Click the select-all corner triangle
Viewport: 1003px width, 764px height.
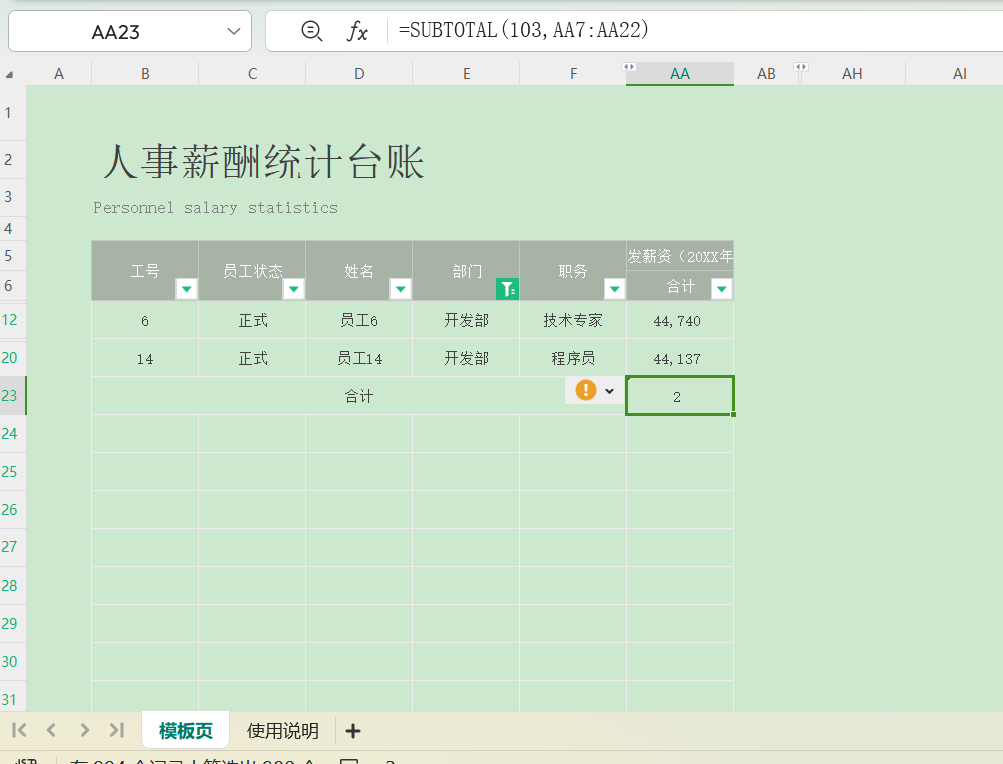click(10, 75)
